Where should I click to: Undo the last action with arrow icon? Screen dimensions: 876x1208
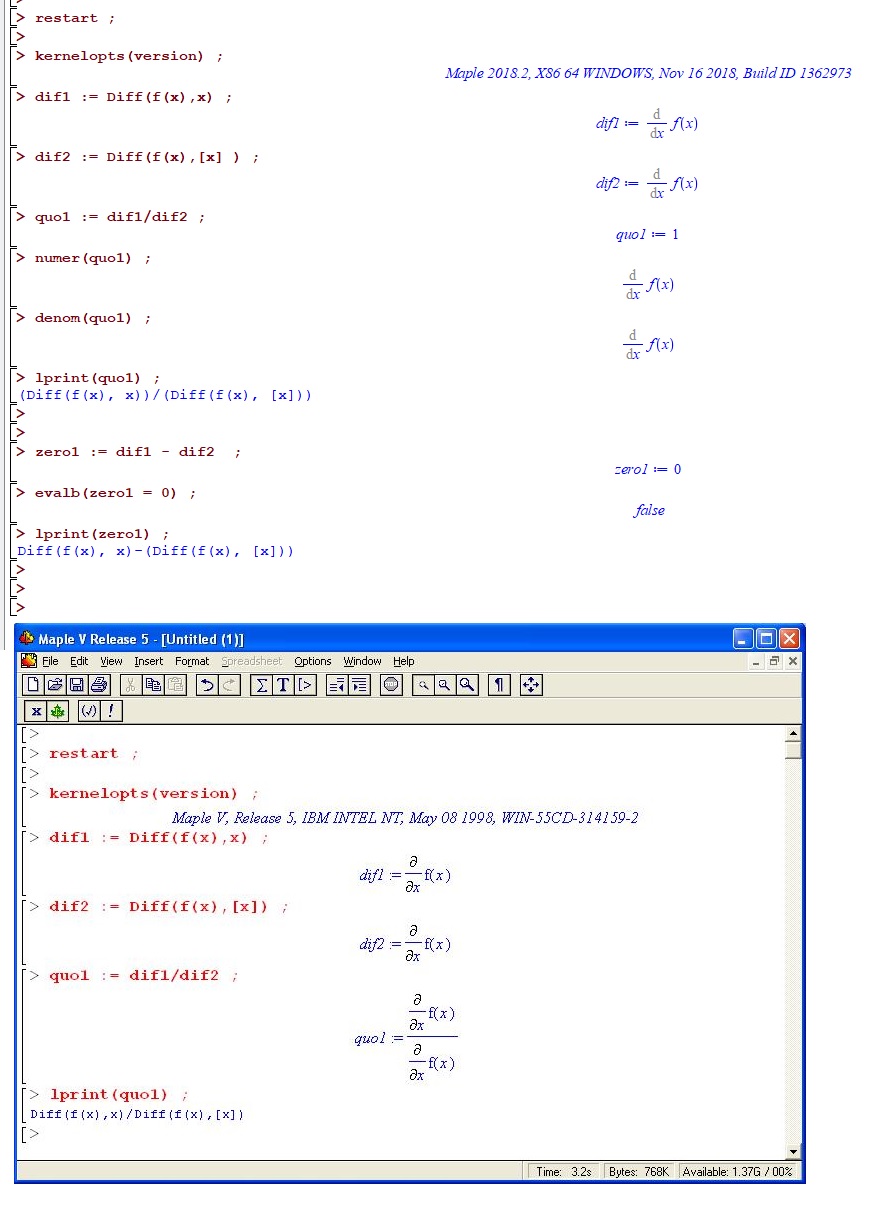[x=206, y=685]
